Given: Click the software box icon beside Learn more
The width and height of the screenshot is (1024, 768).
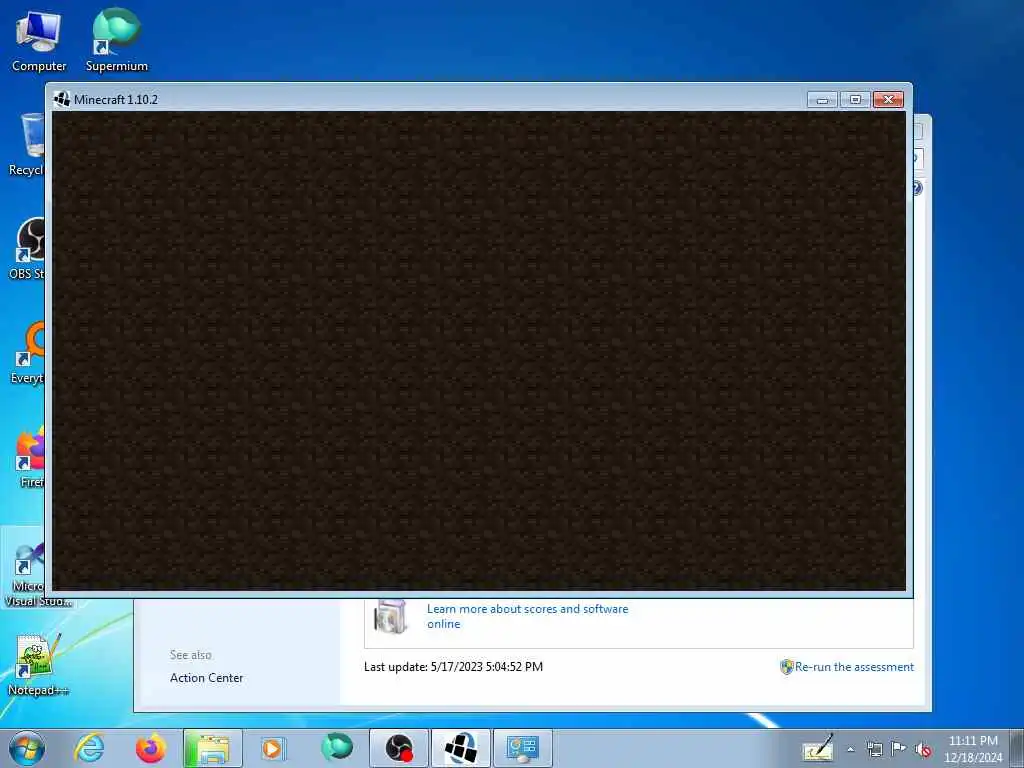Looking at the screenshot, I should pyautogui.click(x=391, y=616).
